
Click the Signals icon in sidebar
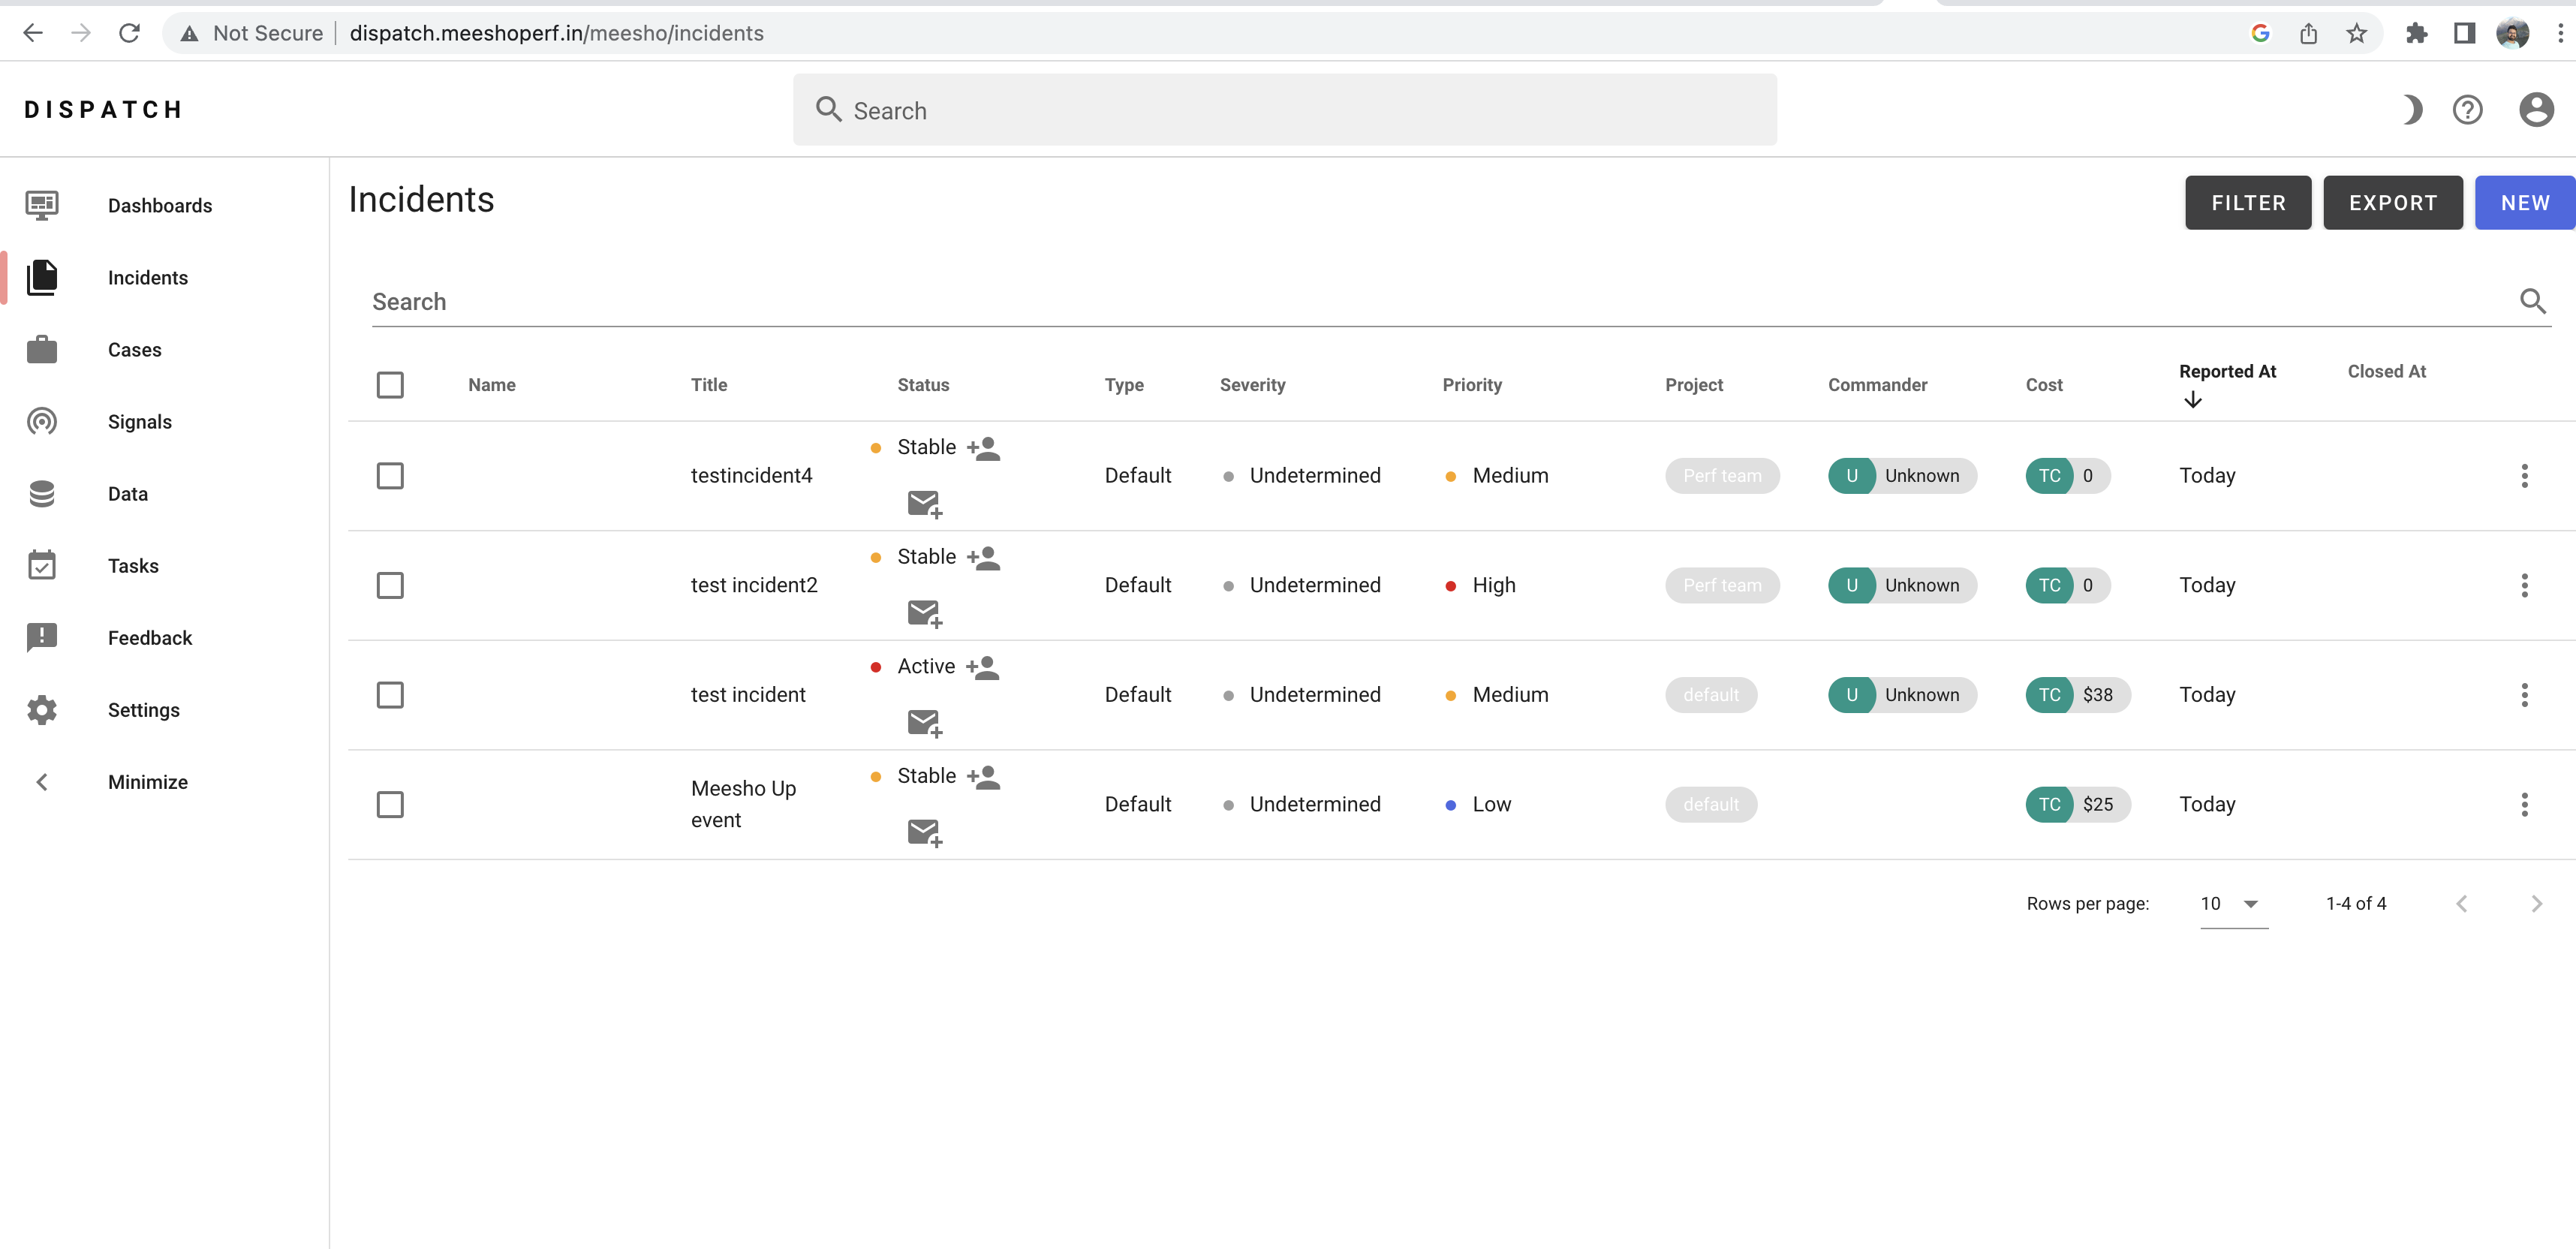coord(42,421)
